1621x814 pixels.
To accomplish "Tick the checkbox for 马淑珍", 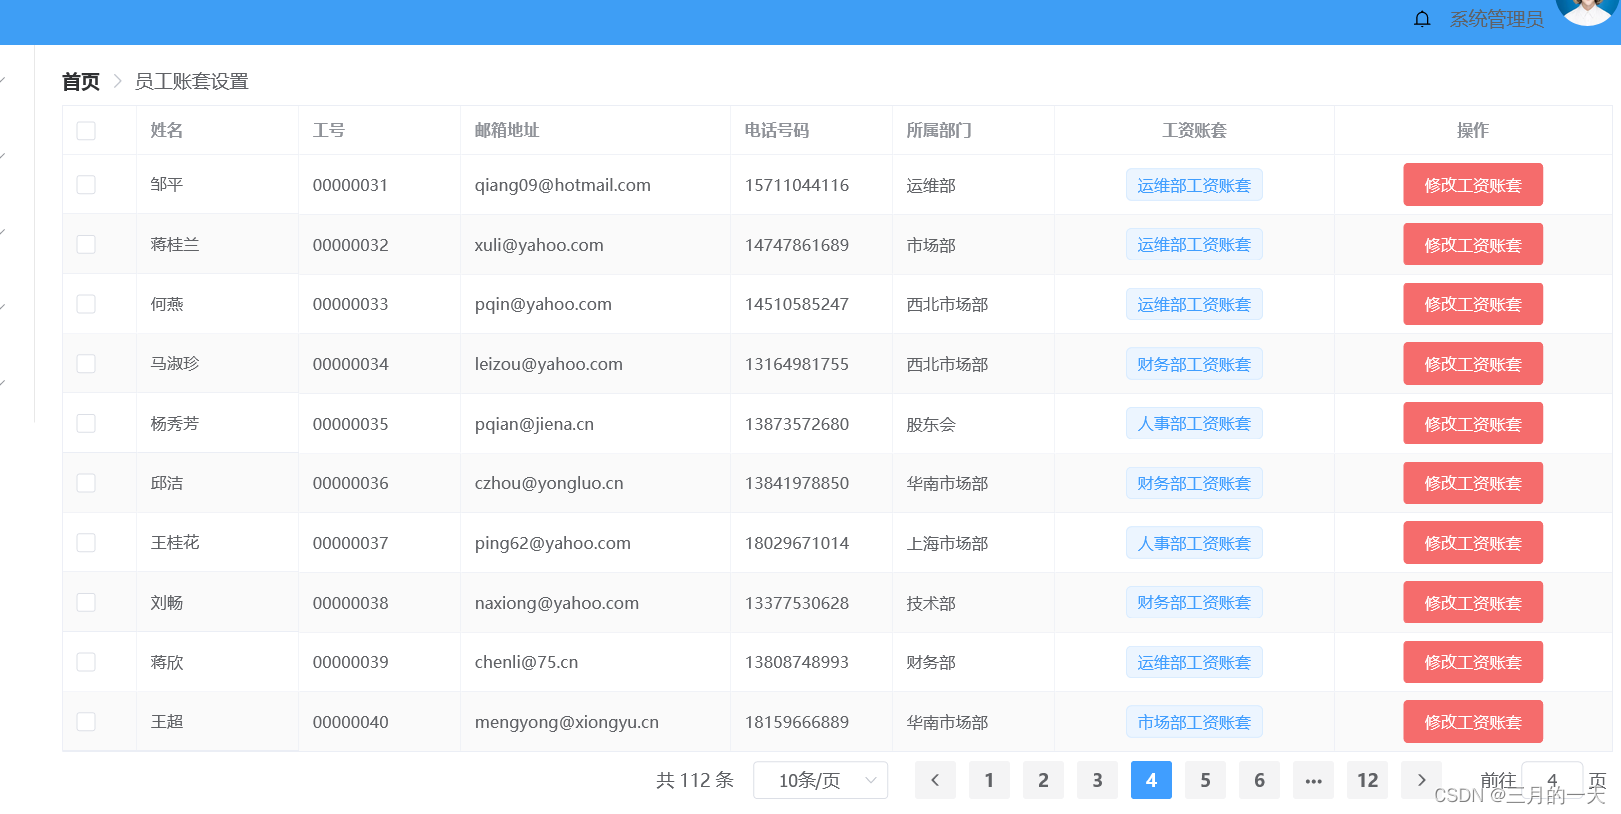I will [x=86, y=364].
